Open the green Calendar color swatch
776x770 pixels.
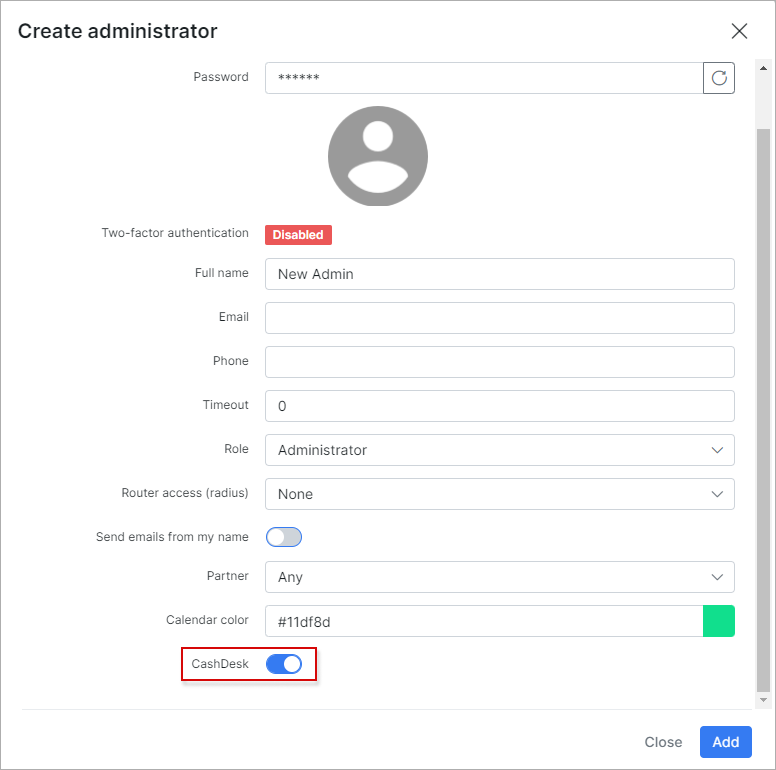click(x=719, y=621)
